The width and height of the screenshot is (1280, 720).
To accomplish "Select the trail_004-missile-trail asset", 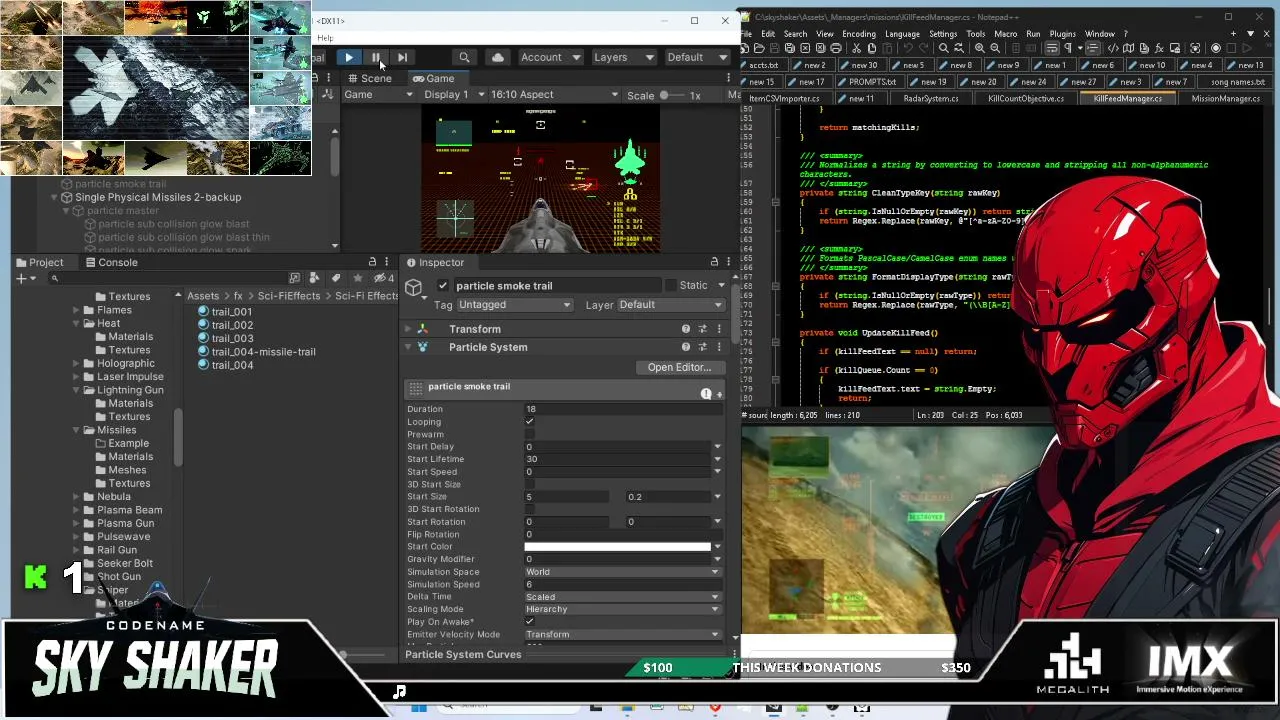I will pos(256,352).
